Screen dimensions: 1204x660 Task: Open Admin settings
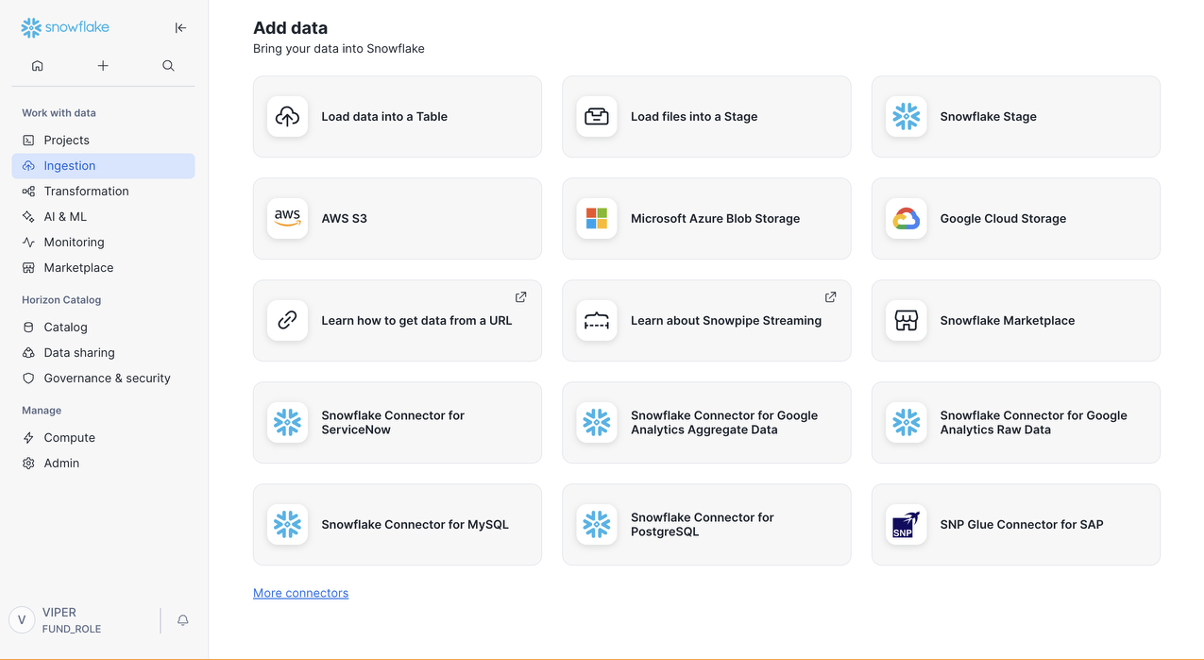(103, 463)
